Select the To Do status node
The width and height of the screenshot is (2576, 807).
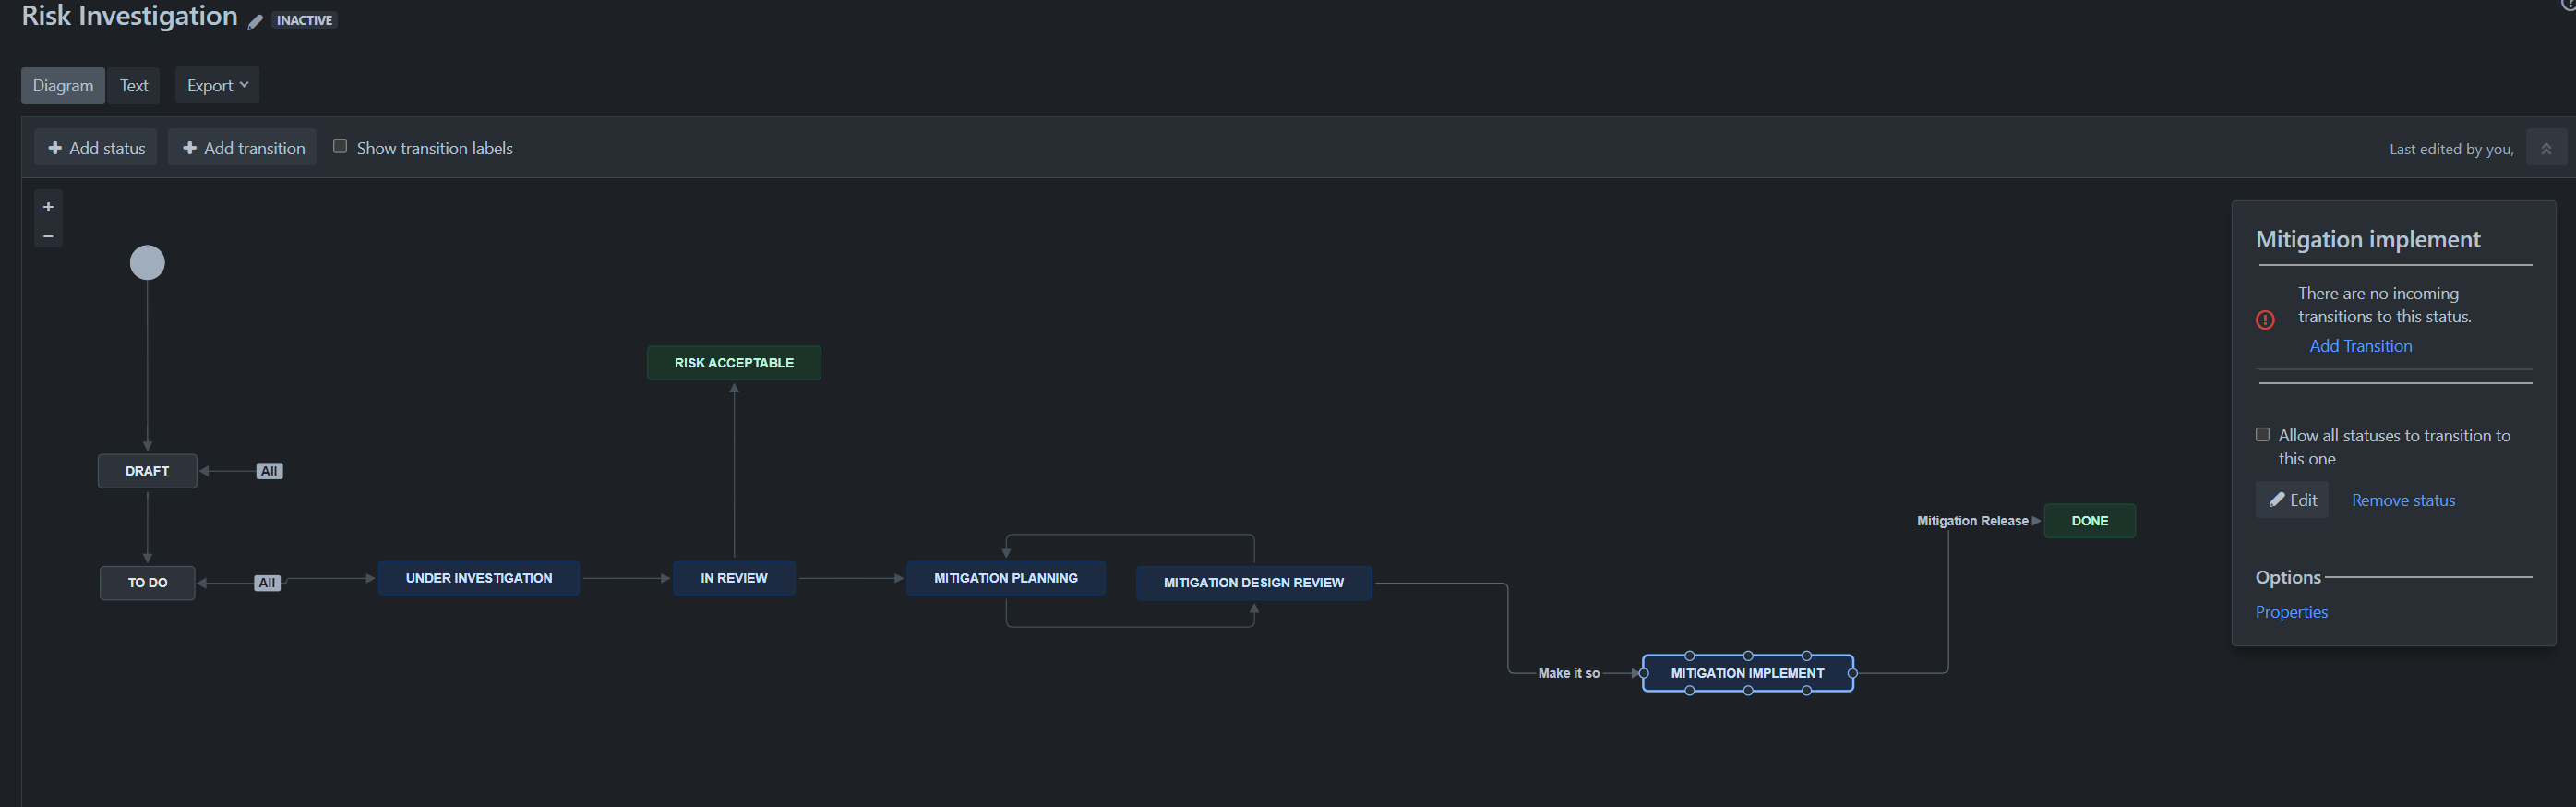tap(147, 583)
